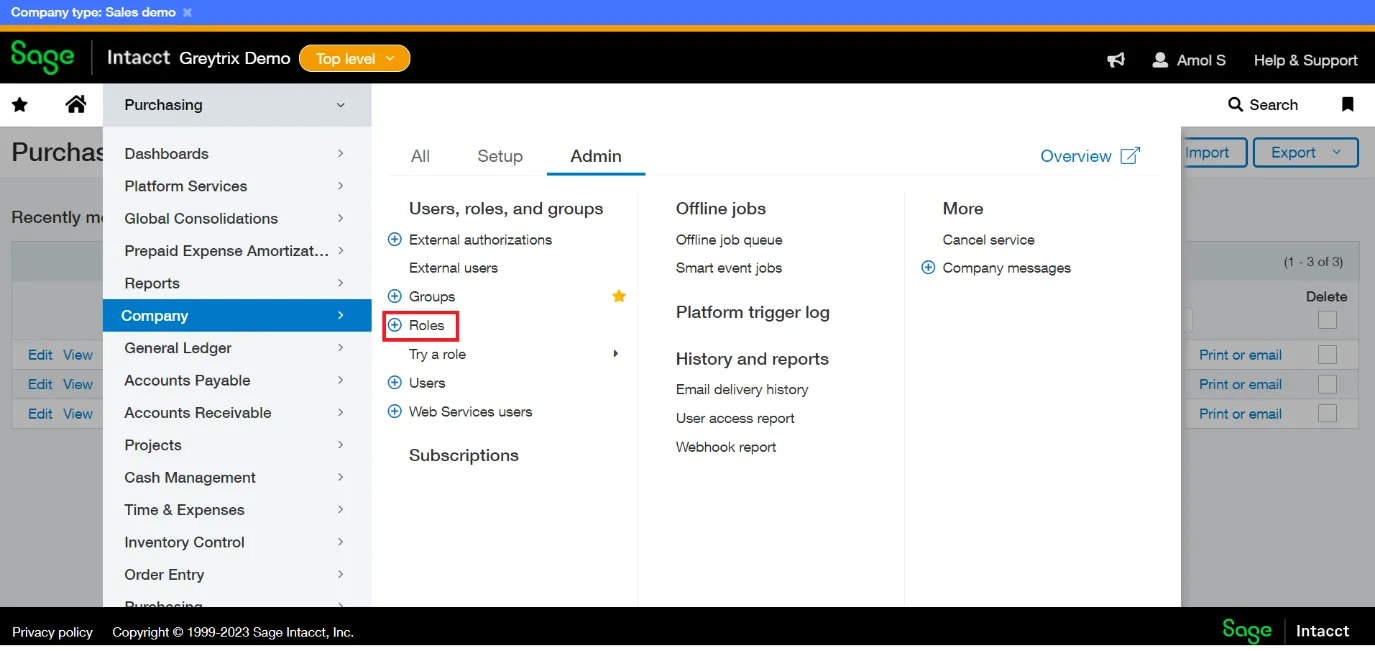Open the Amol S user menu
Screen dimensions: 1375x651
tap(1188, 60)
